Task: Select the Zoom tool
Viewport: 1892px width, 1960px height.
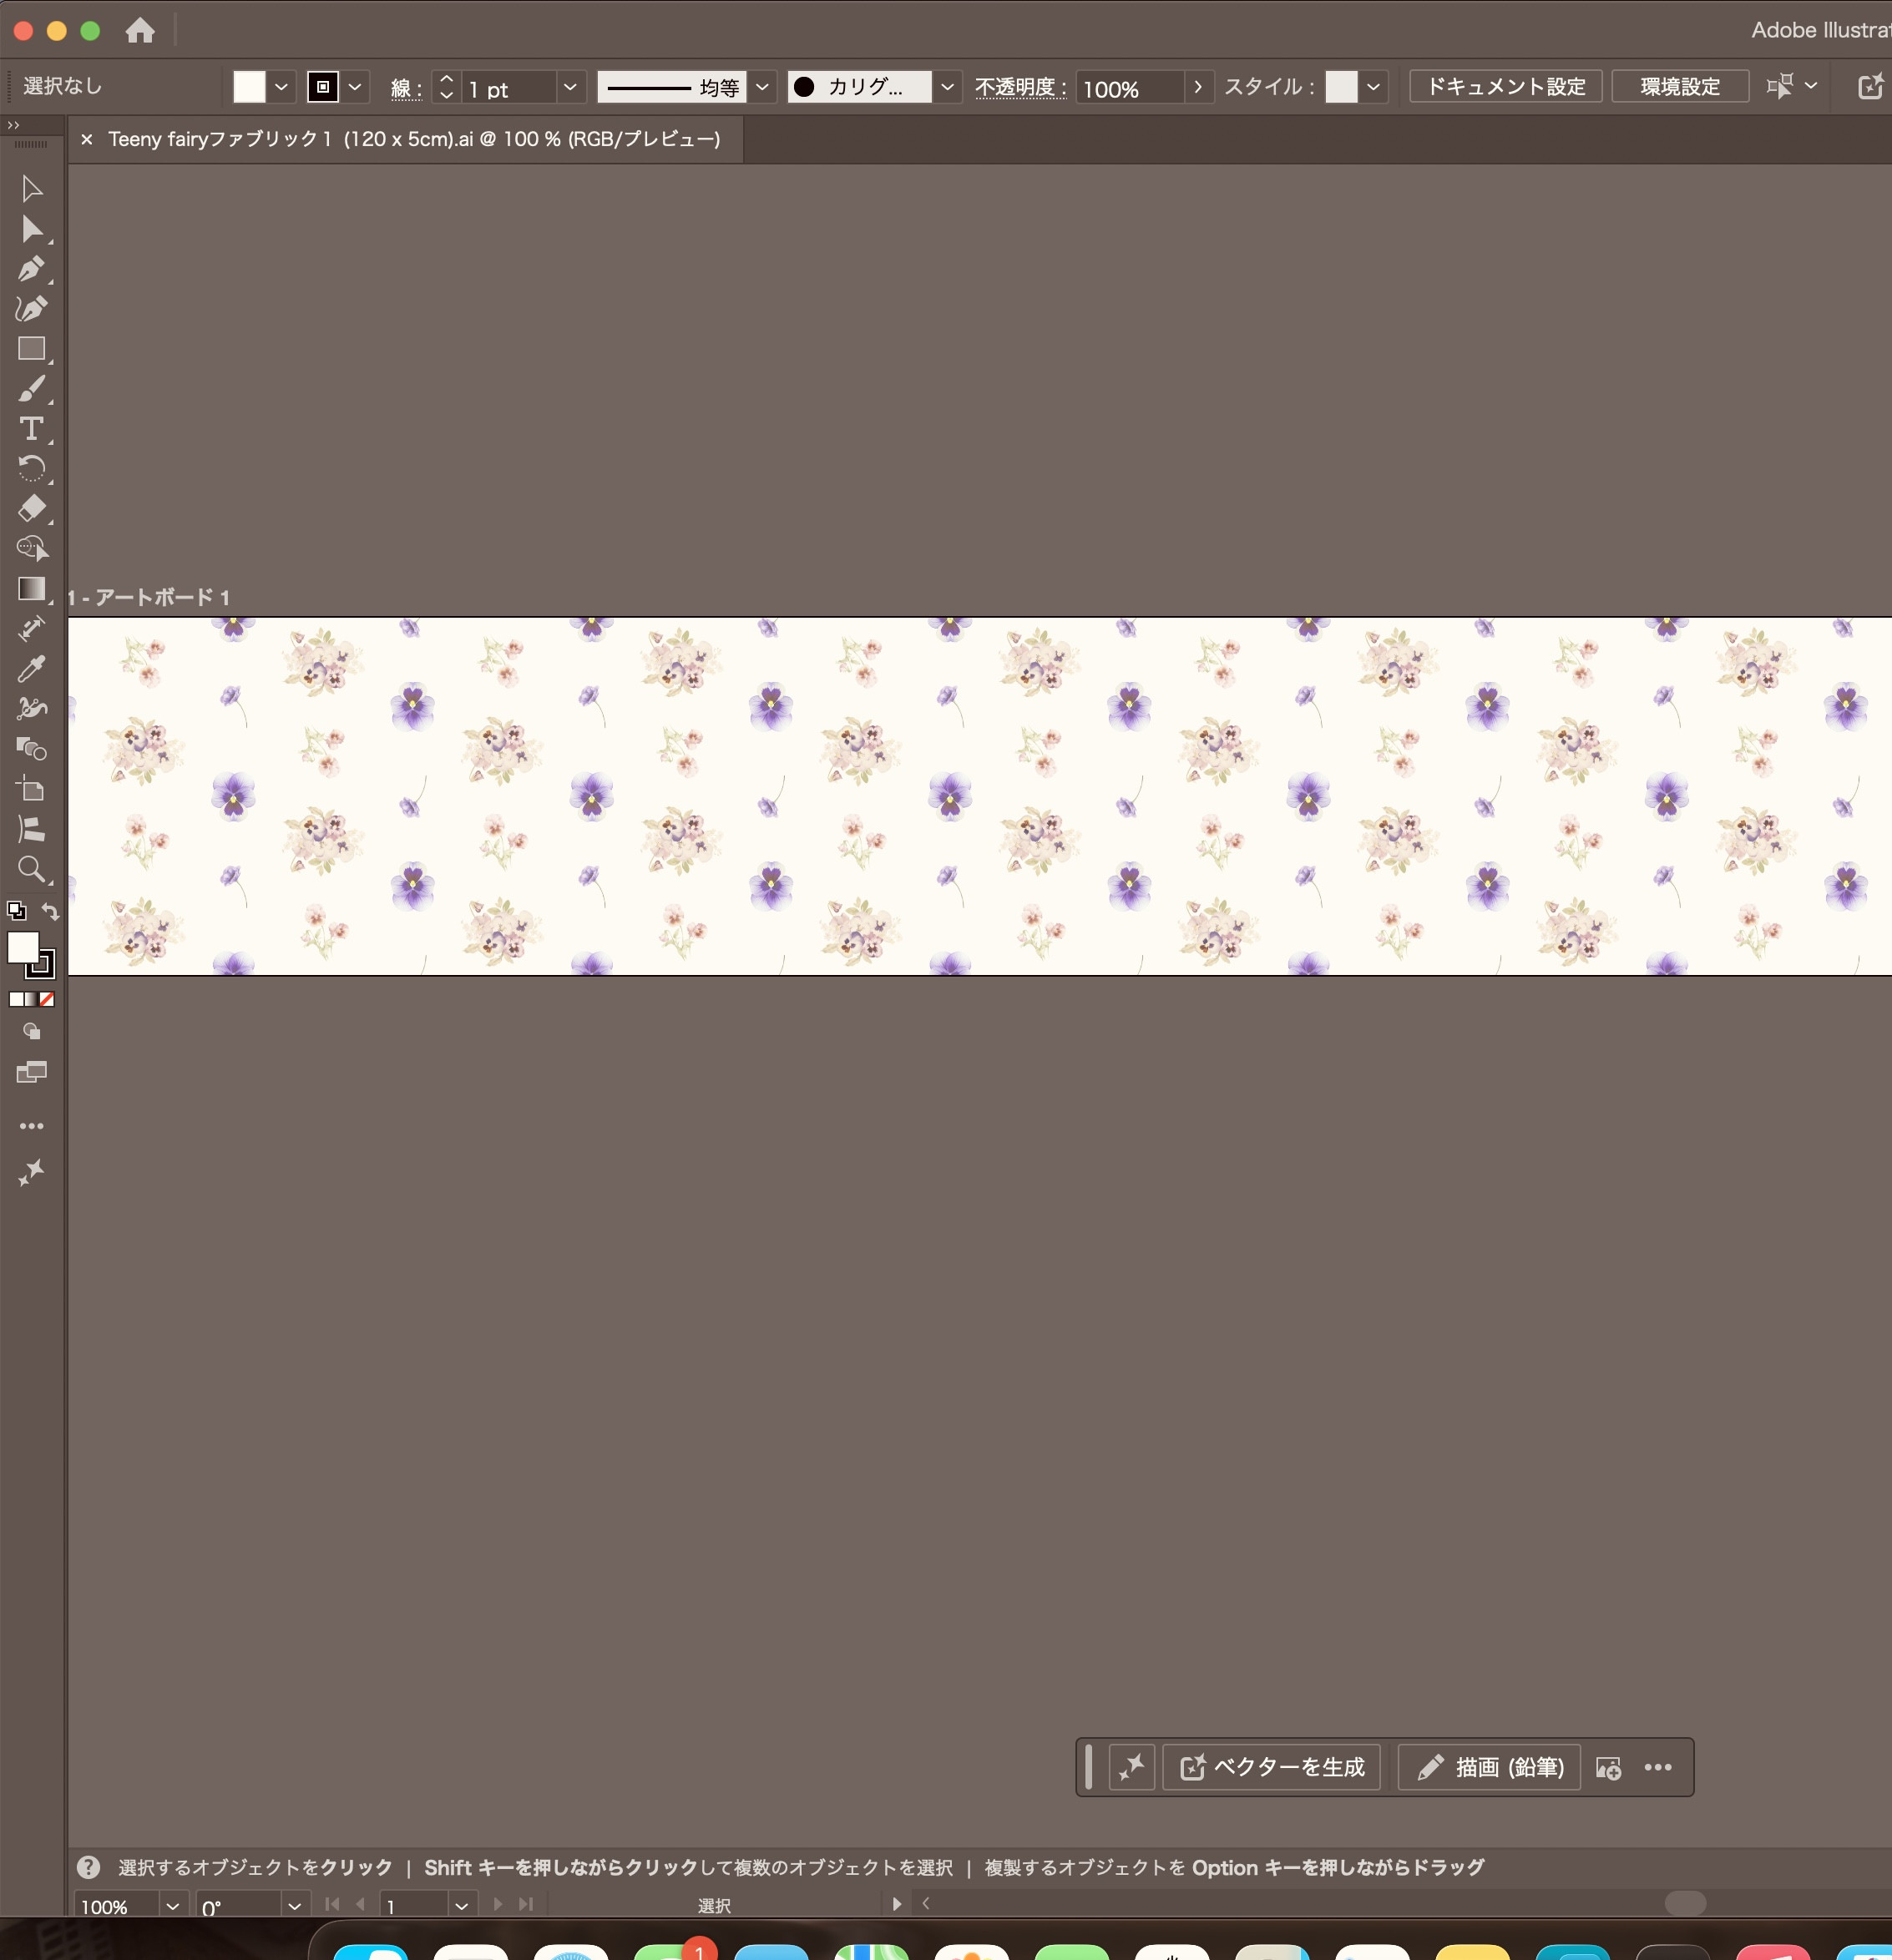Action: [x=31, y=868]
